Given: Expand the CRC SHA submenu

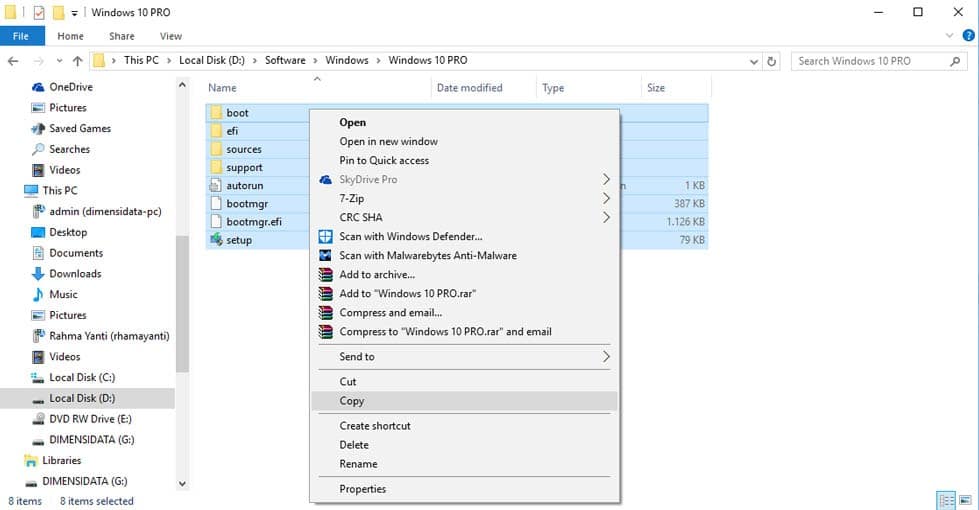Looking at the screenshot, I should coord(606,217).
